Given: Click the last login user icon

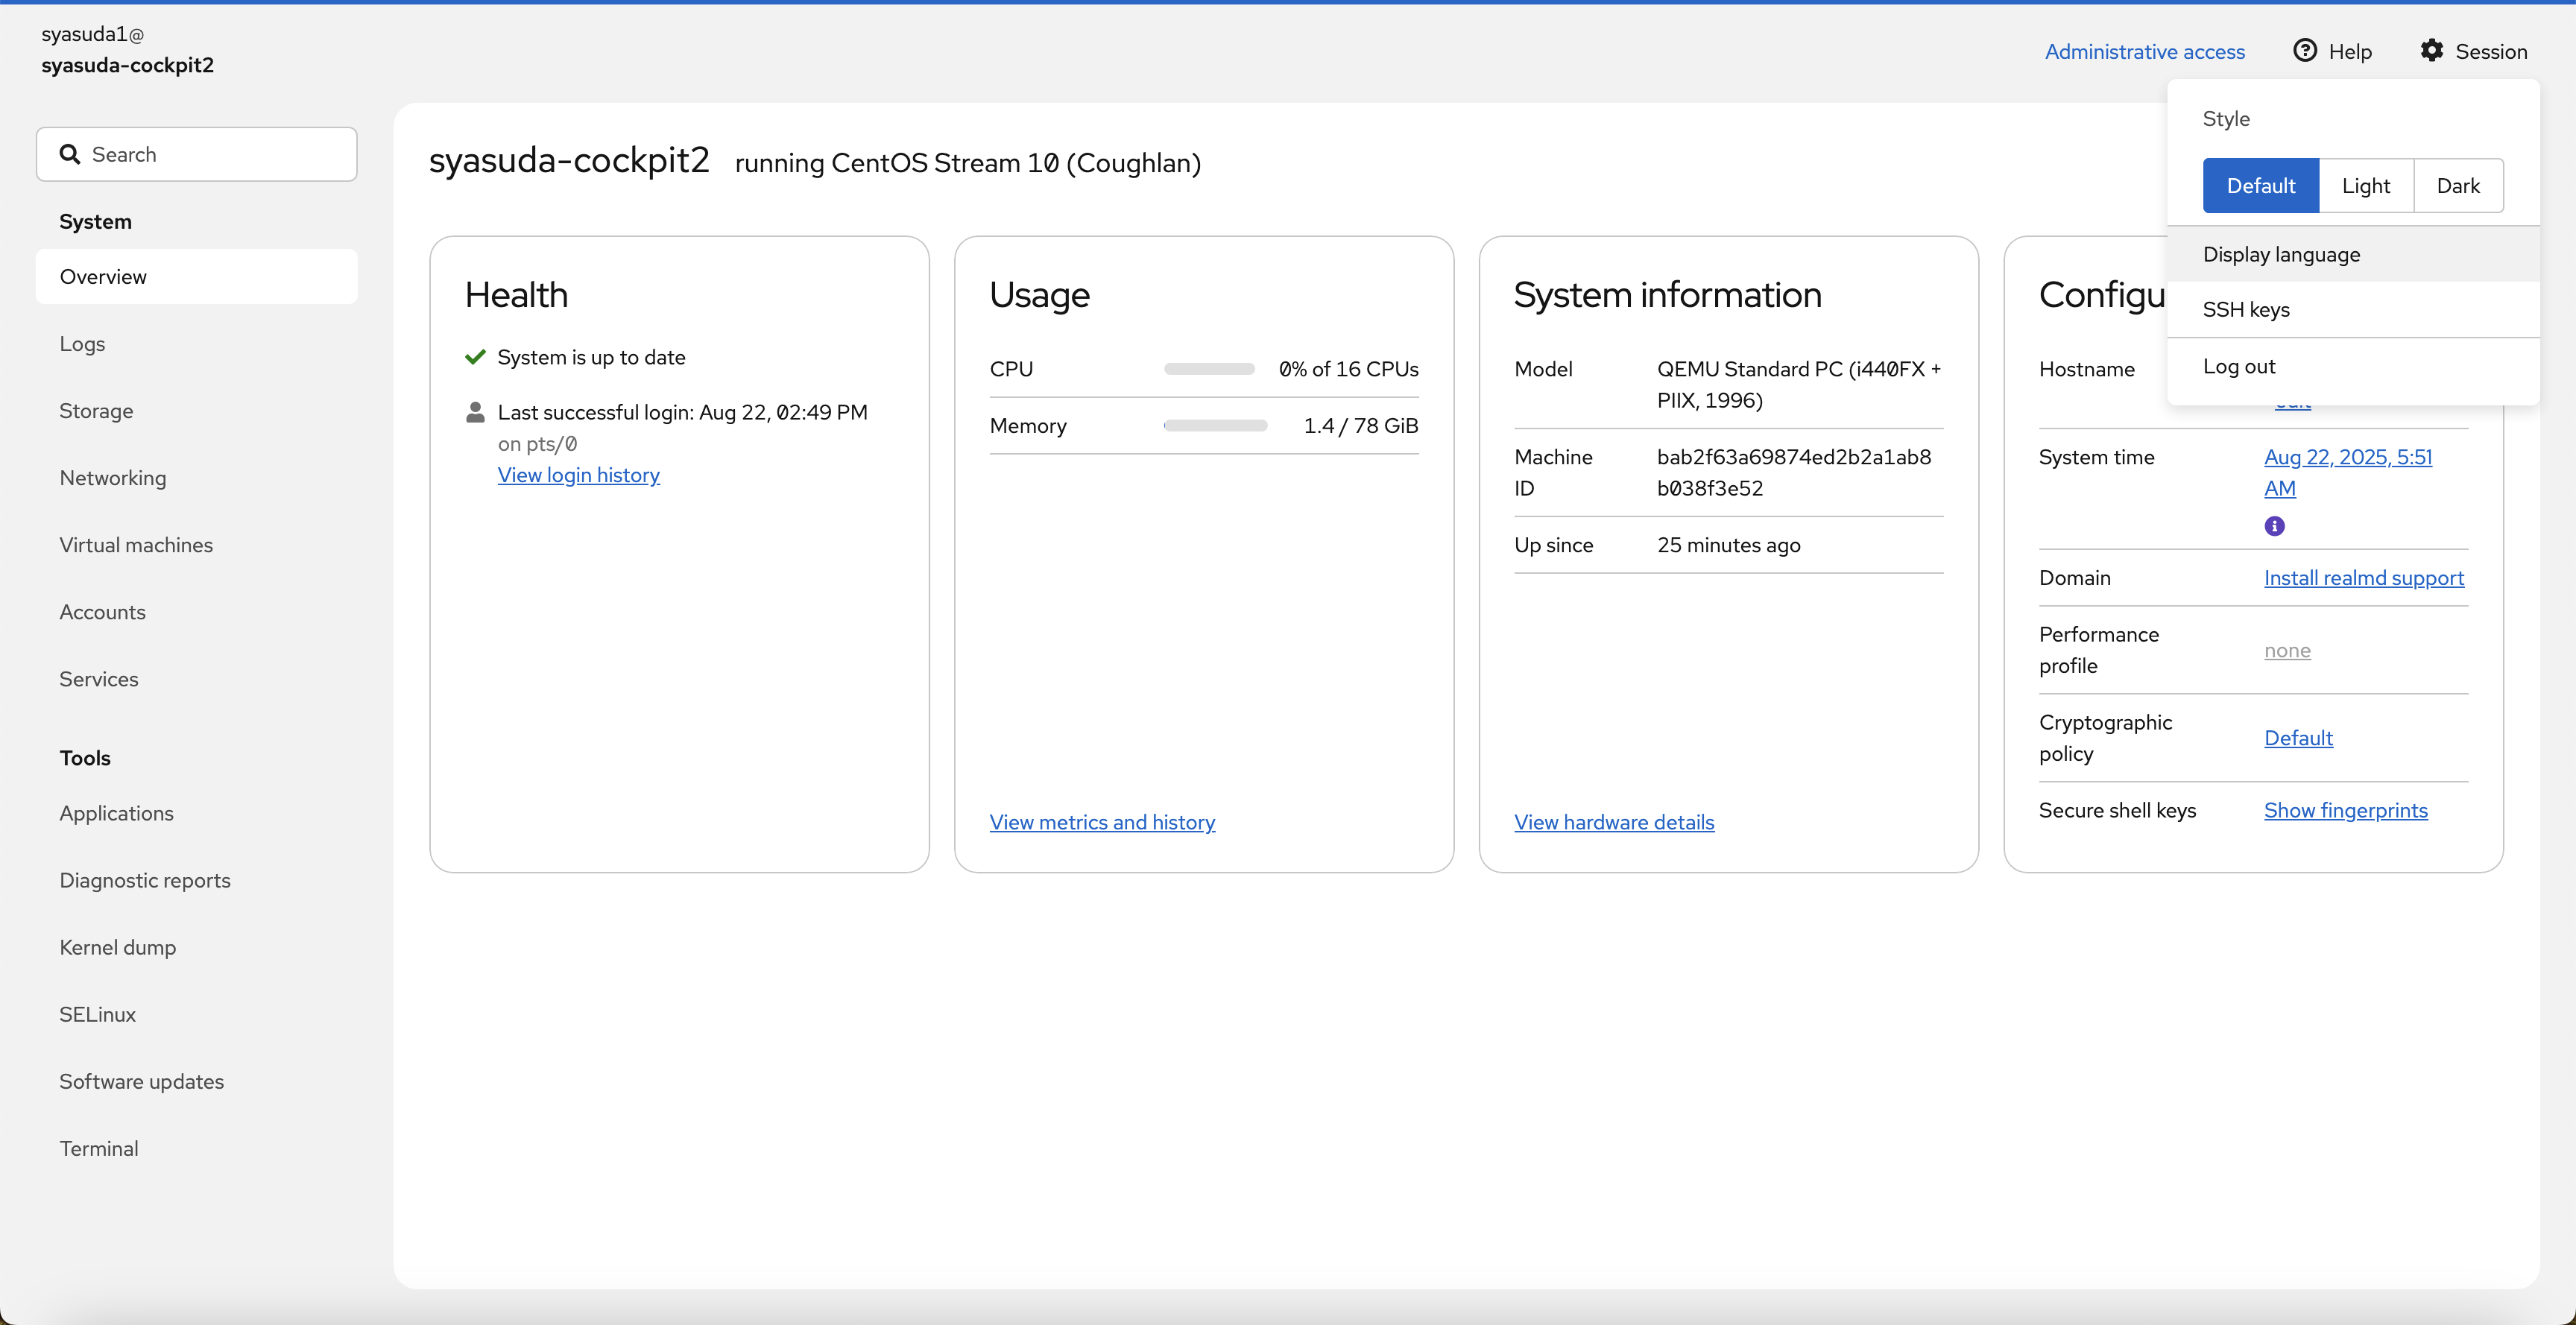Looking at the screenshot, I should 475,412.
